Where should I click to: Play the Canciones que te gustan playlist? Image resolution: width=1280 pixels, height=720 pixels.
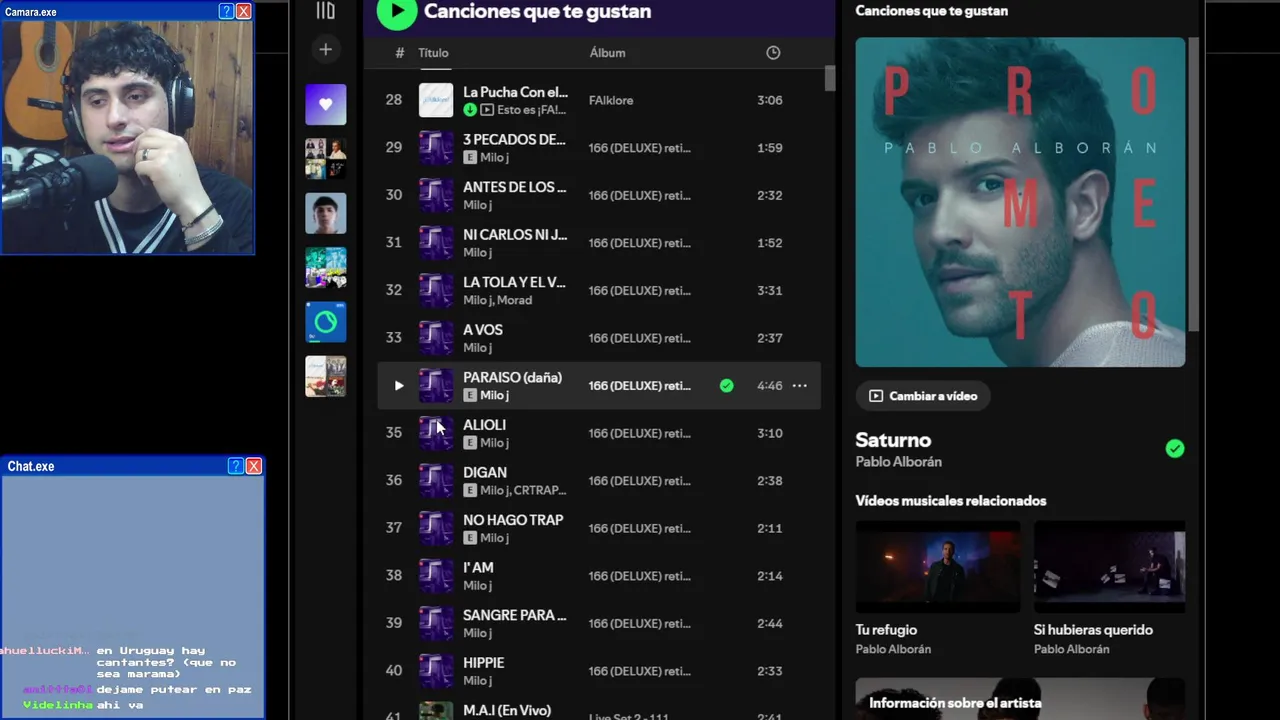click(397, 11)
